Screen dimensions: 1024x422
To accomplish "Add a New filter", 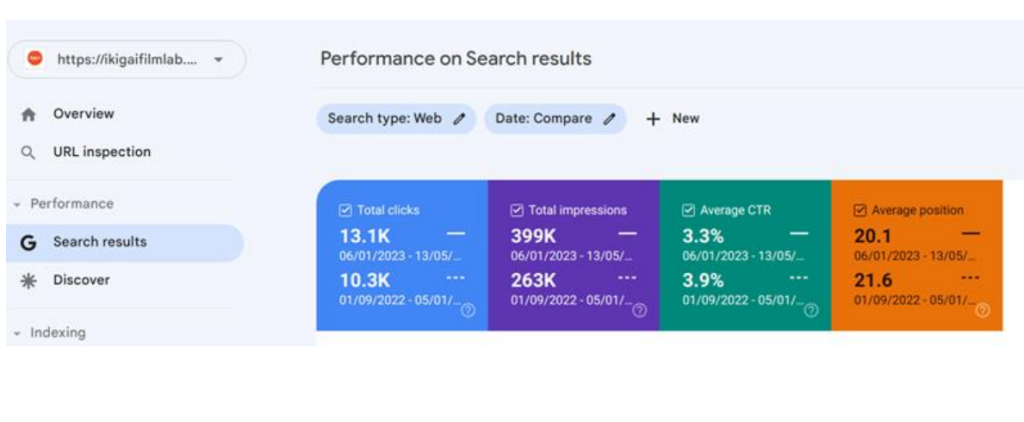I will tap(673, 119).
